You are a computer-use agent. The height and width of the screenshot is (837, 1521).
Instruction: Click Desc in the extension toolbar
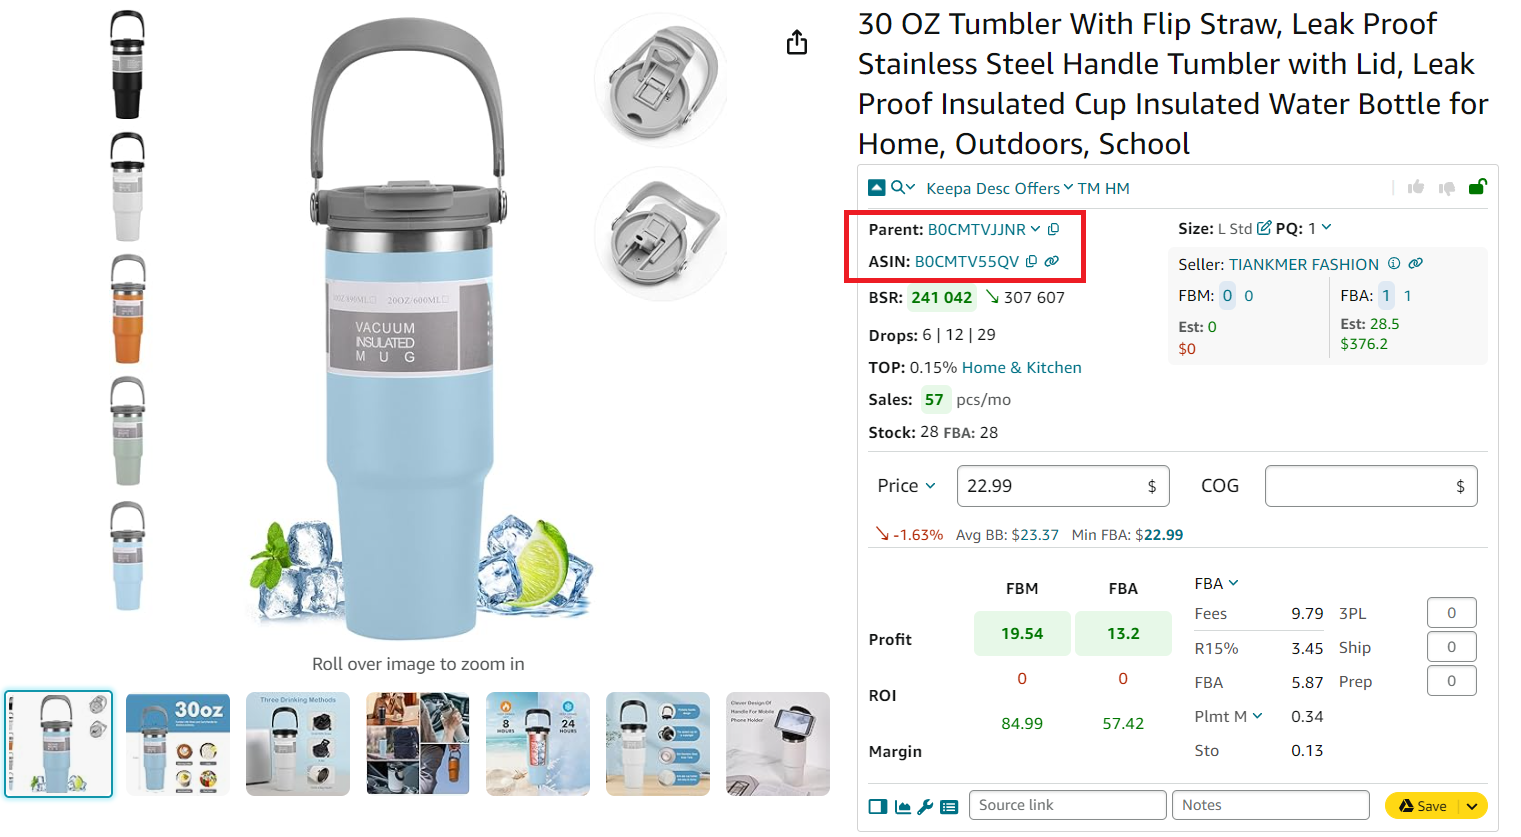[x=991, y=188]
